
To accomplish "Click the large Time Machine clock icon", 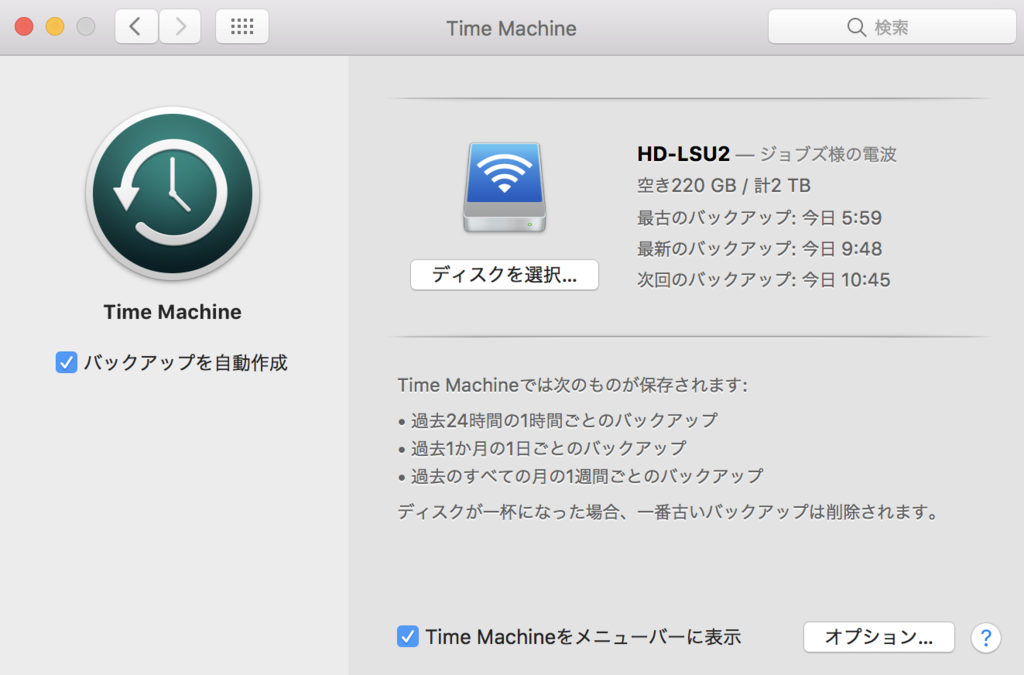I will coord(172,194).
